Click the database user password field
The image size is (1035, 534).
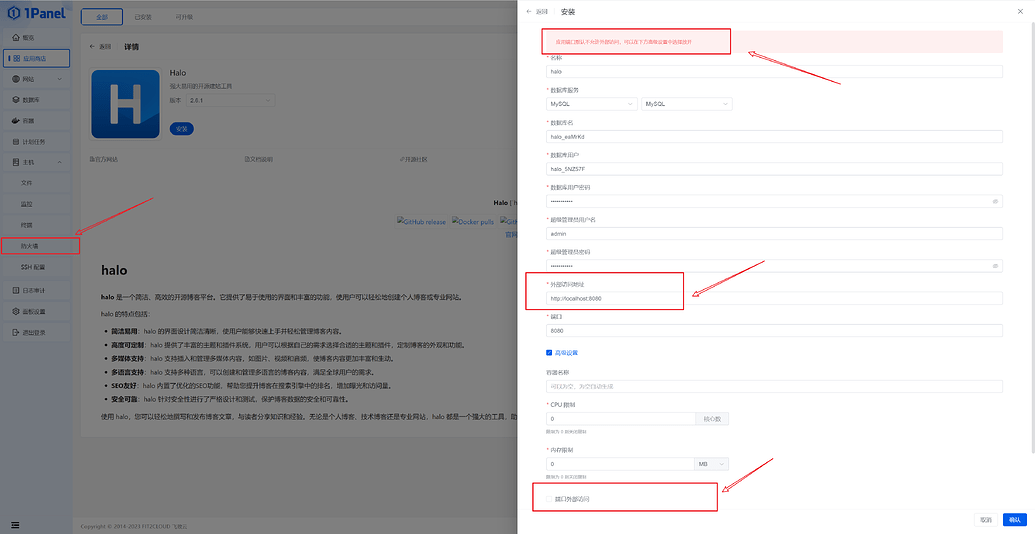click(x=774, y=201)
